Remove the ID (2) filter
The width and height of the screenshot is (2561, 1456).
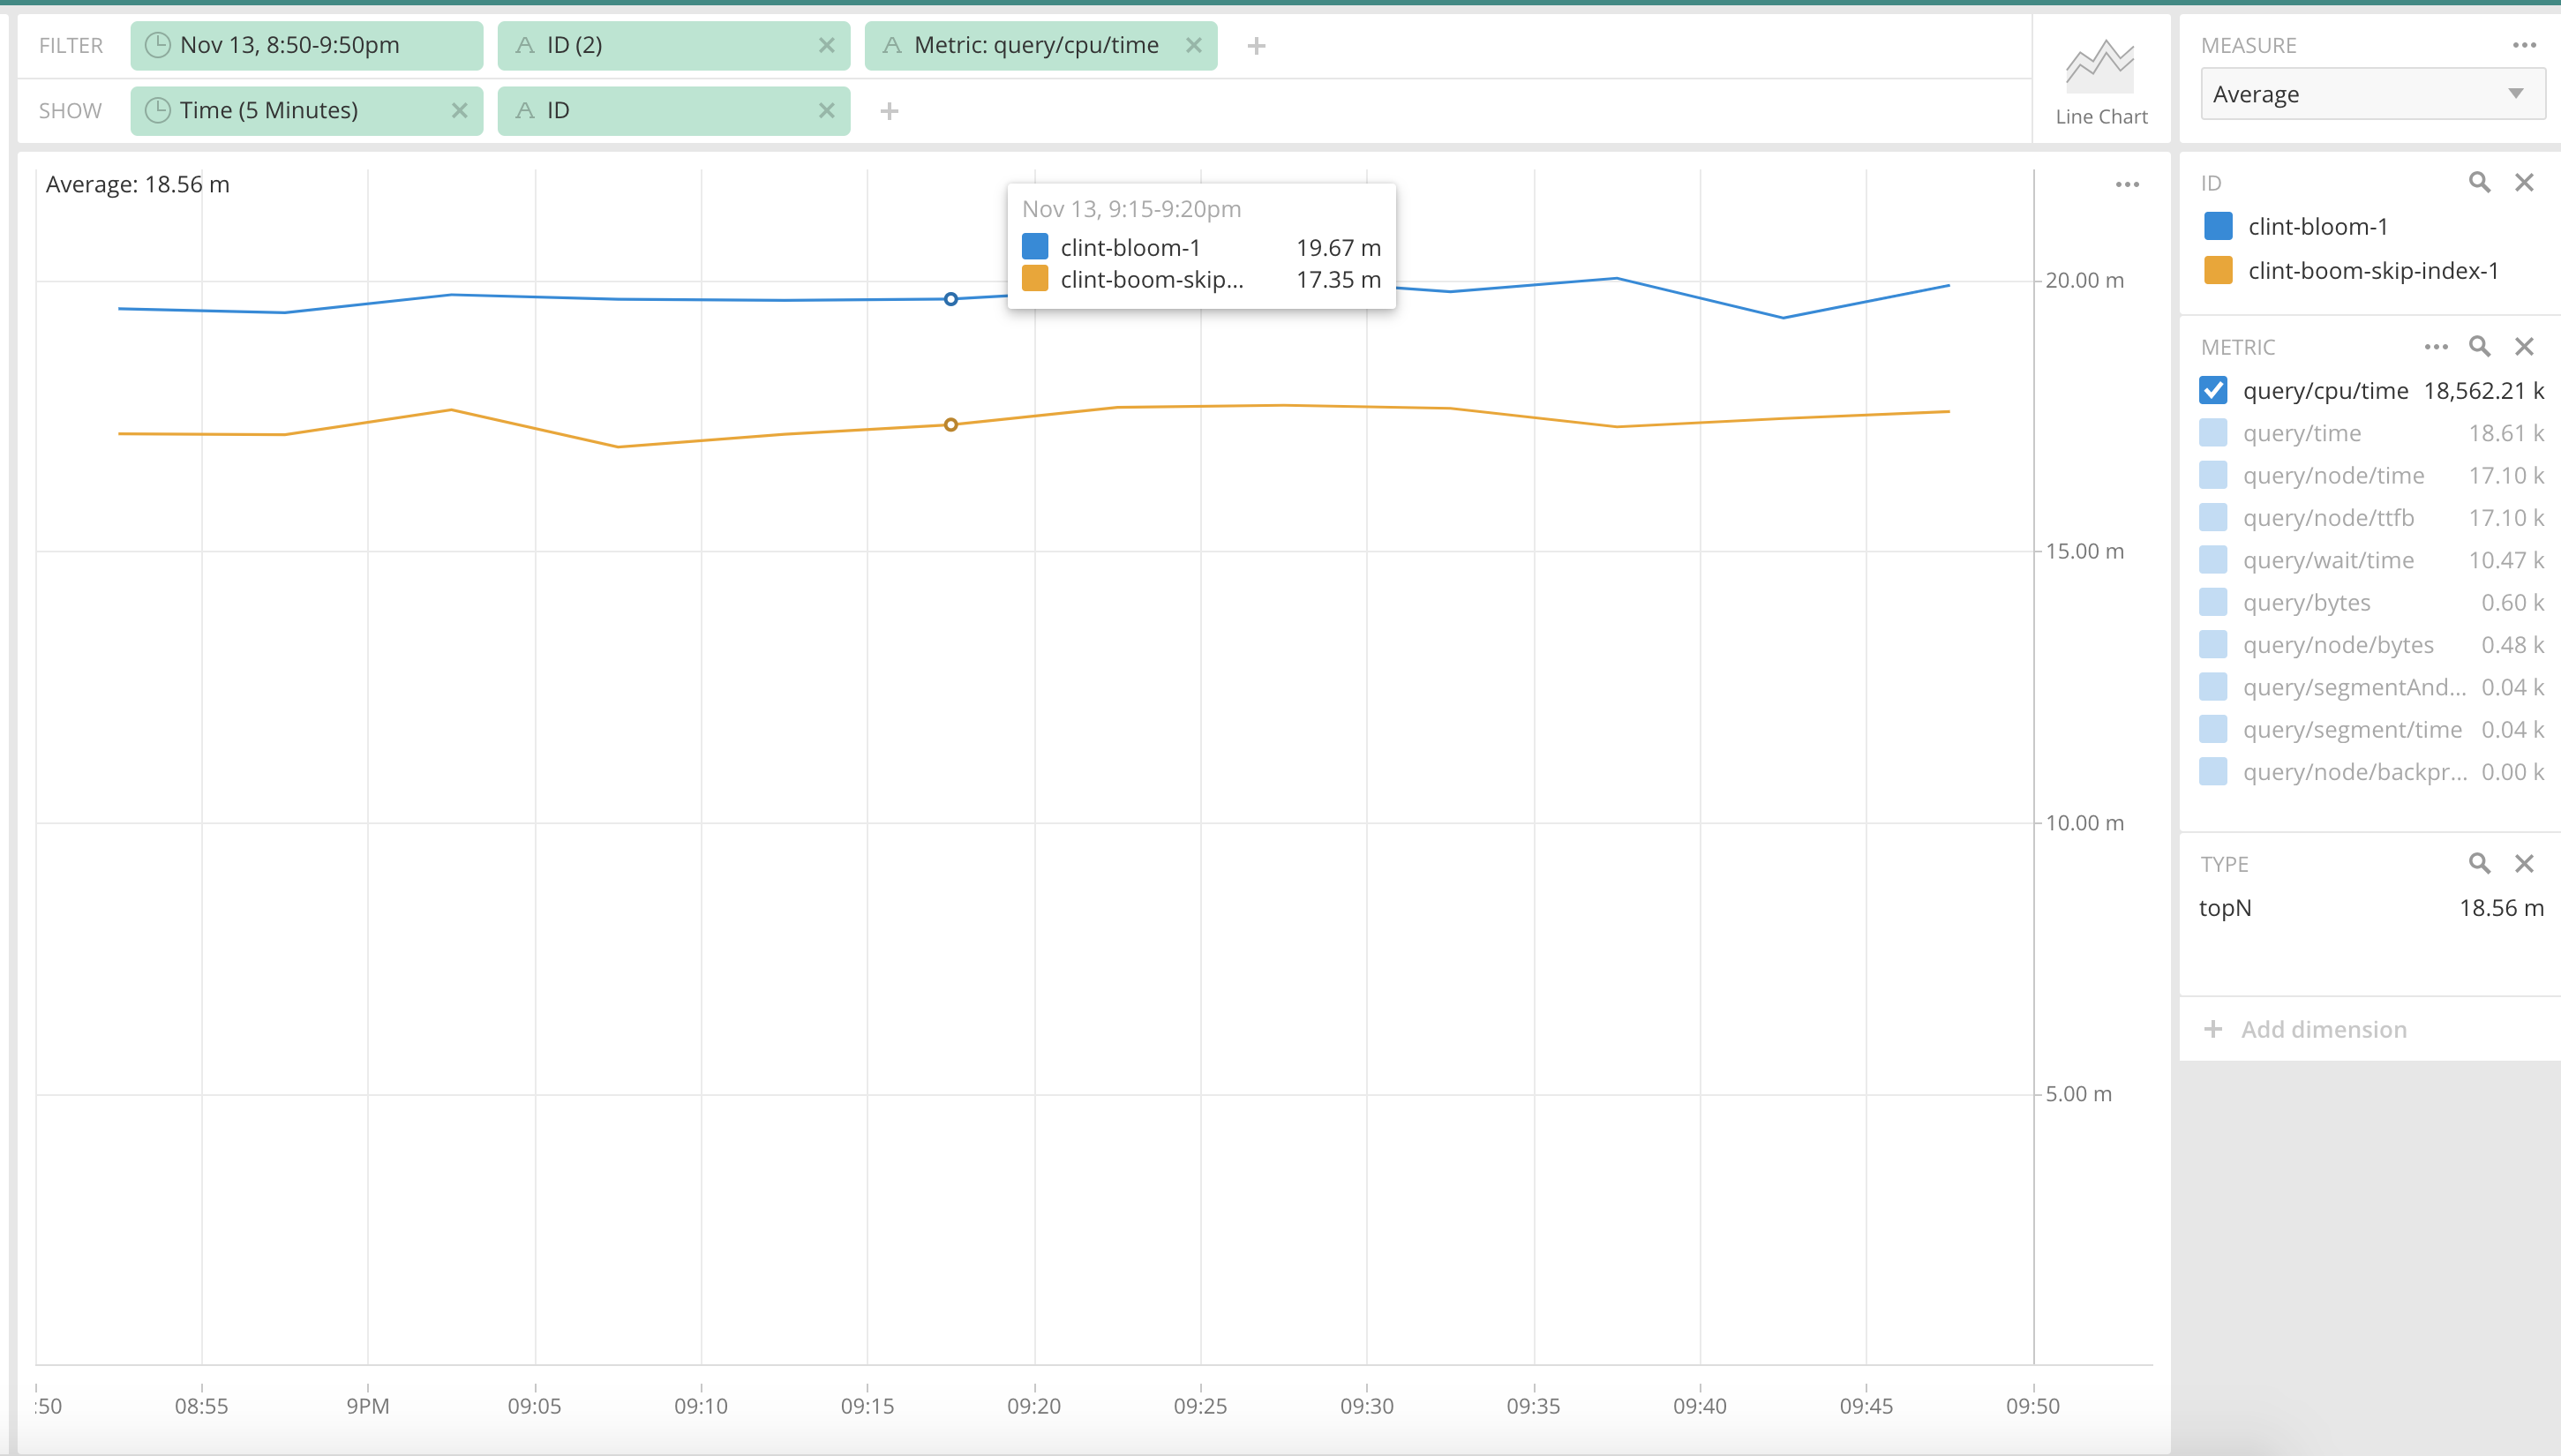826,46
